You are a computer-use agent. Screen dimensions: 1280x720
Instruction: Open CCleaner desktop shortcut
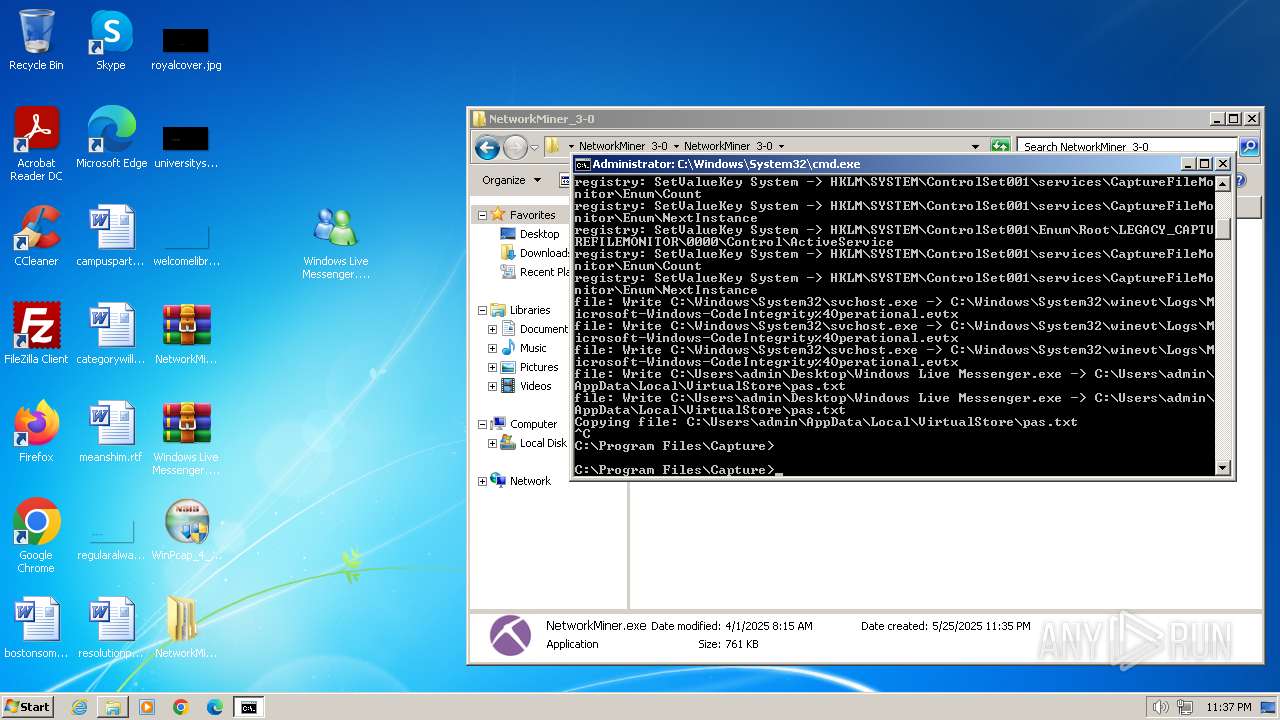tap(36, 236)
